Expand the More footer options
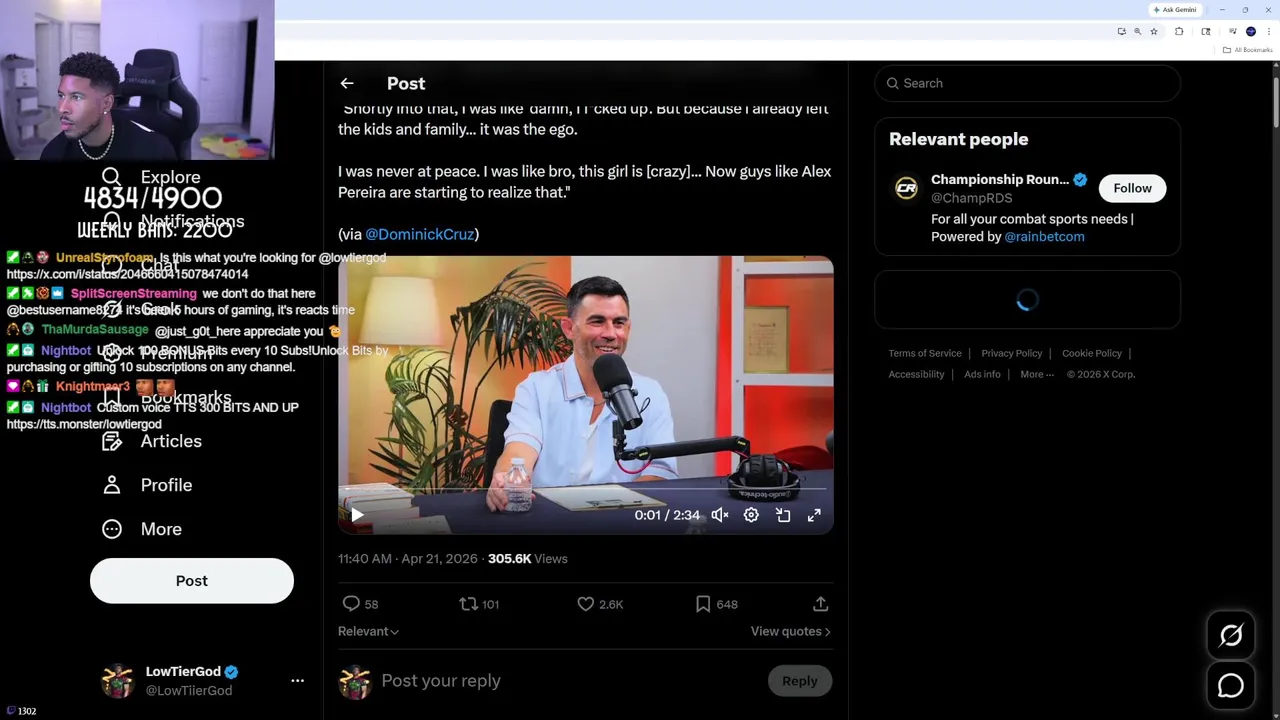The height and width of the screenshot is (720, 1280). (x=1037, y=374)
